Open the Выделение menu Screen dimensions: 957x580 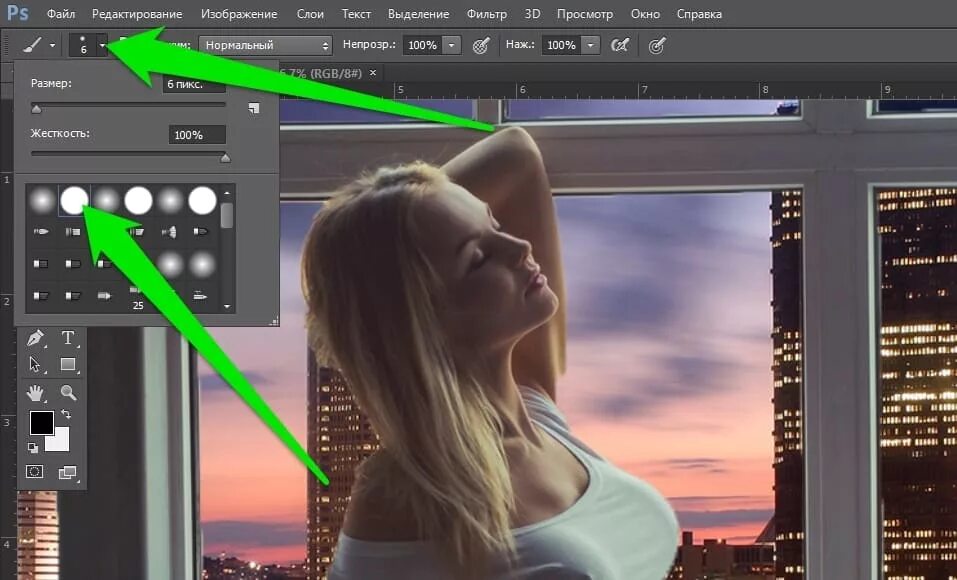[419, 13]
